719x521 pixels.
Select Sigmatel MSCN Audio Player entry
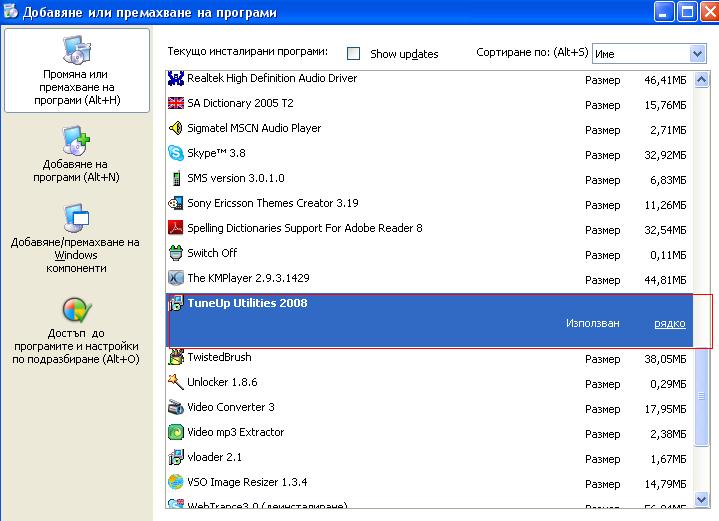429,128
